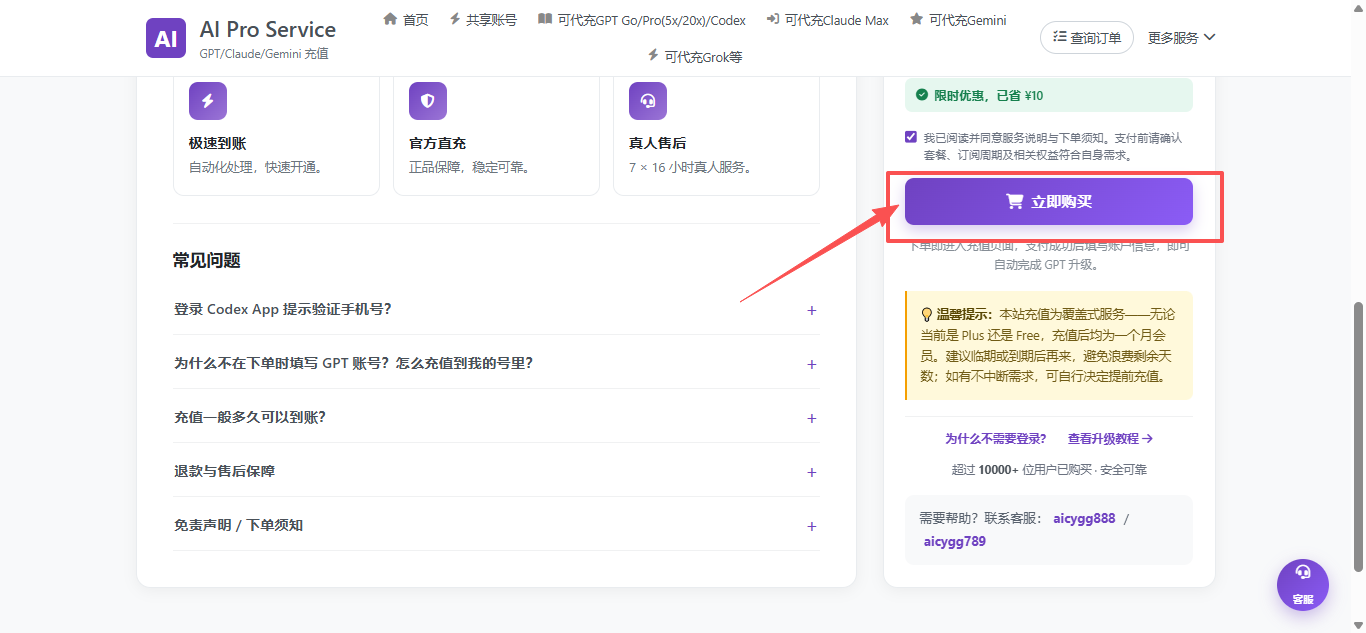1366x633 pixels.
Task: Click the shield 官方直充 icon
Action: [428, 101]
